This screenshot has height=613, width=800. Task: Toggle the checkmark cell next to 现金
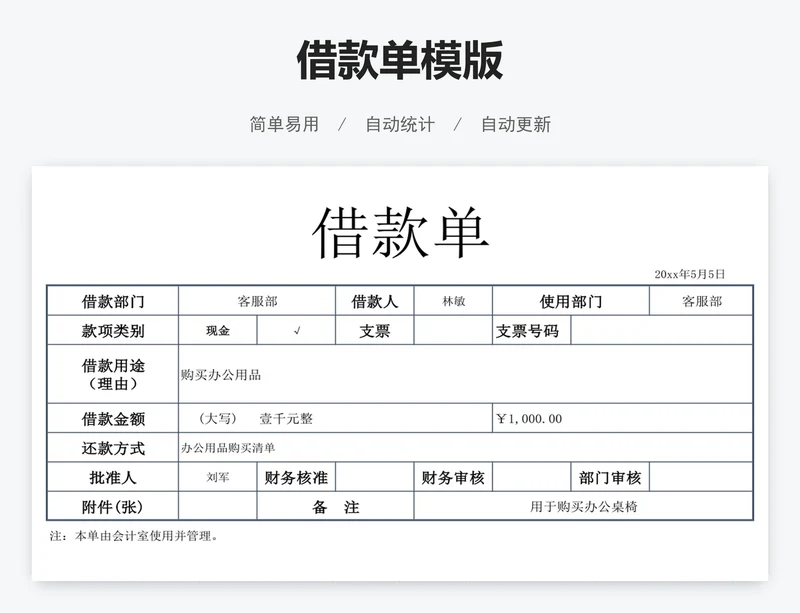(296, 330)
